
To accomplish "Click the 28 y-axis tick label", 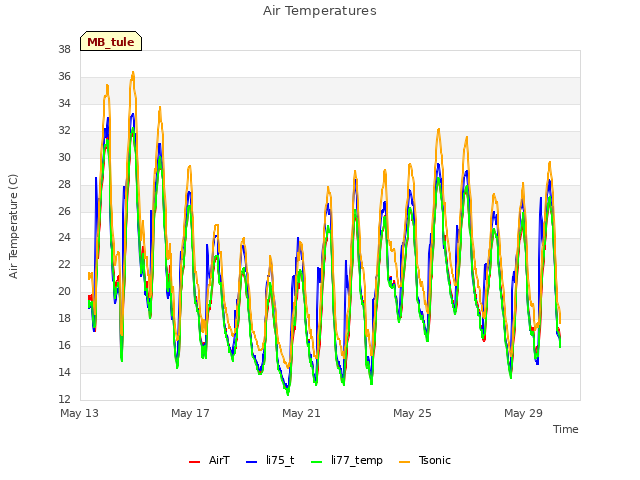I will pyautogui.click(x=64, y=184).
